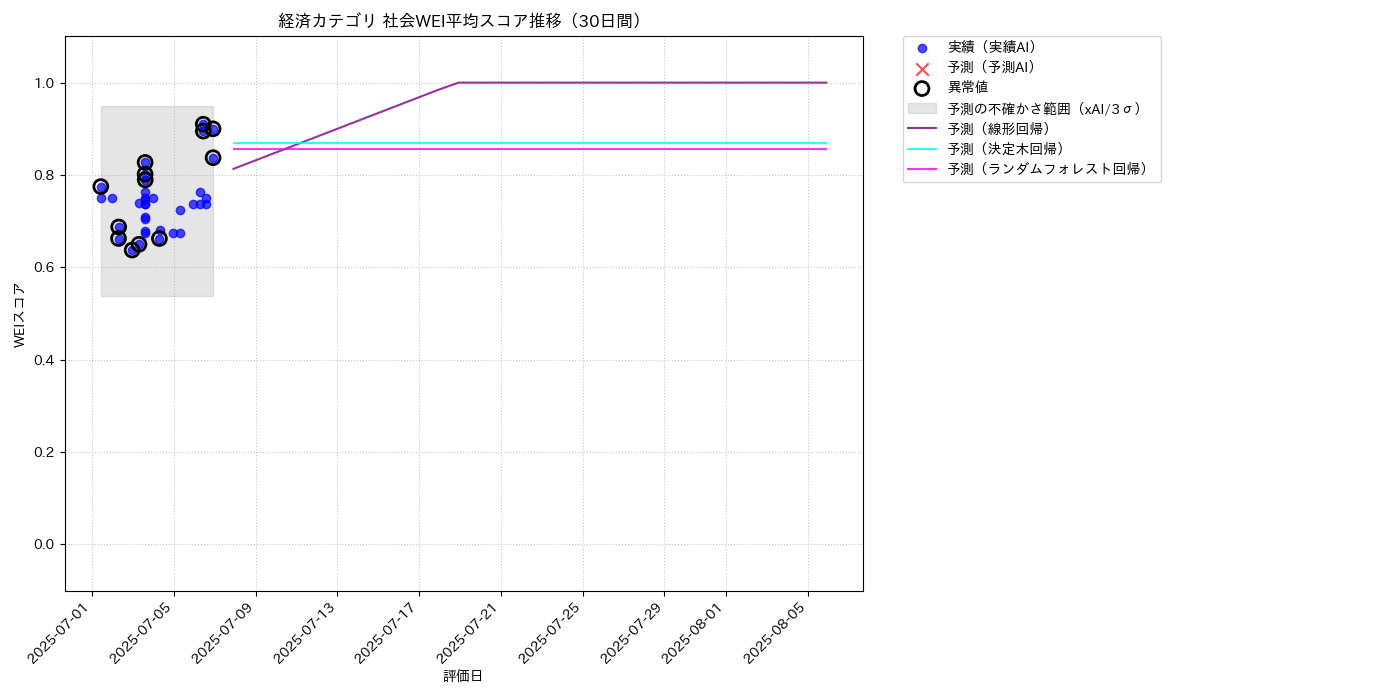Click the red X legend marker for 予測AI
This screenshot has height=700, width=1400.
coord(922,68)
